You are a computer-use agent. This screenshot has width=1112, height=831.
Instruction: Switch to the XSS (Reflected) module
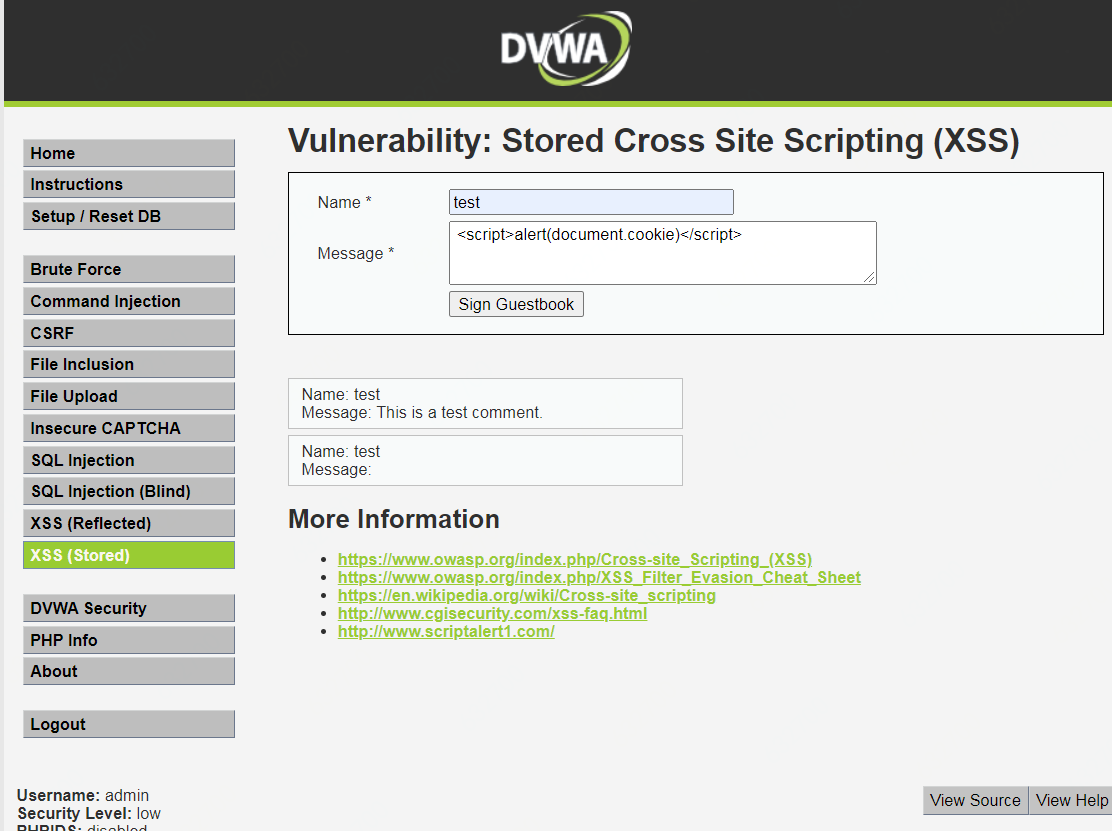point(128,523)
